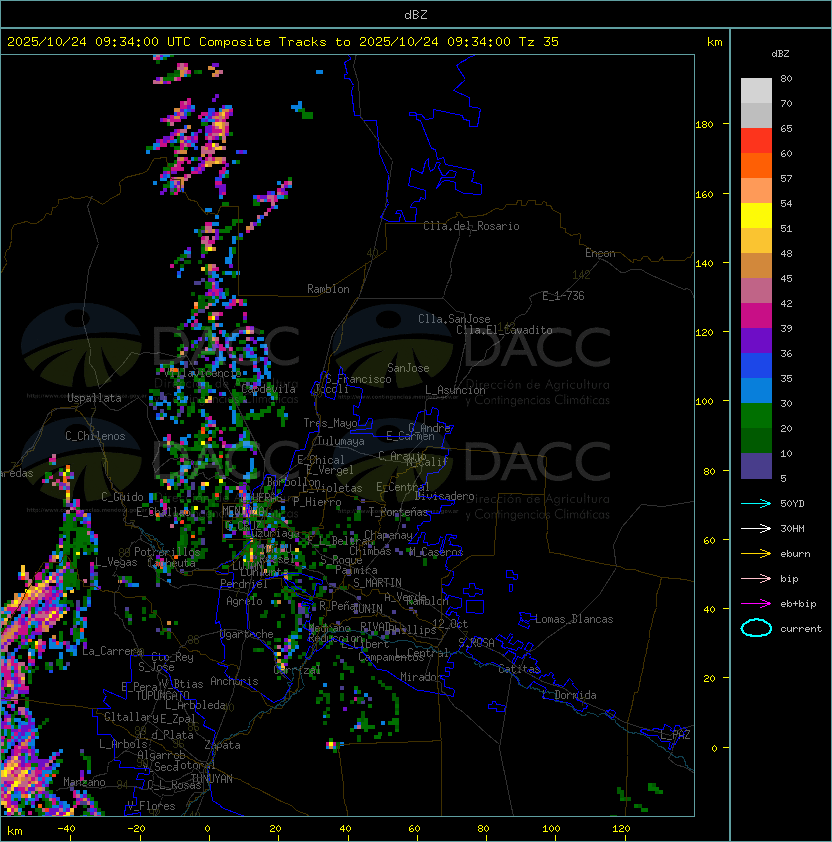
Task: Click the 'La_Carrera' map label
Action: click(113, 651)
